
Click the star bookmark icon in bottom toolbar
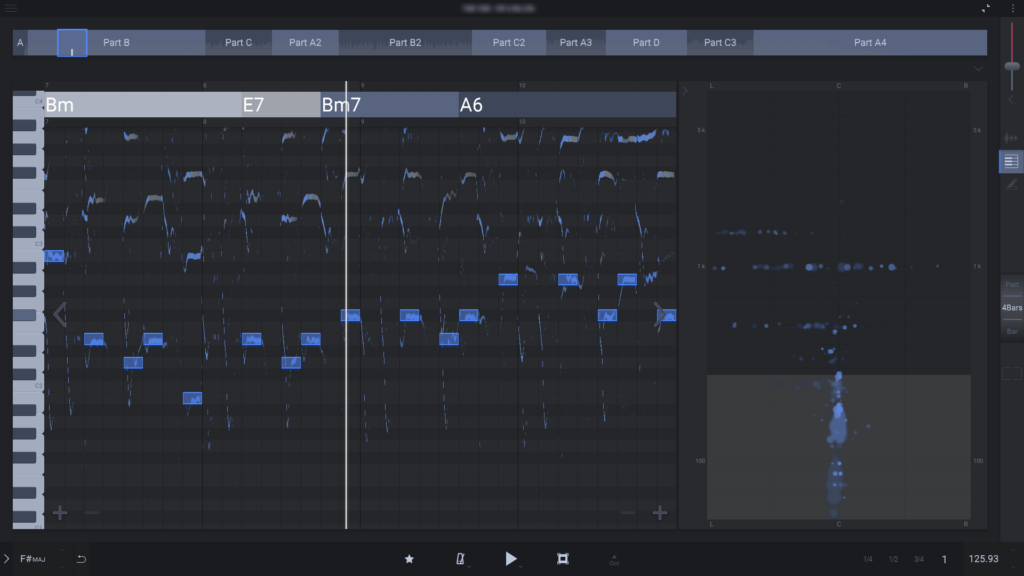point(409,559)
